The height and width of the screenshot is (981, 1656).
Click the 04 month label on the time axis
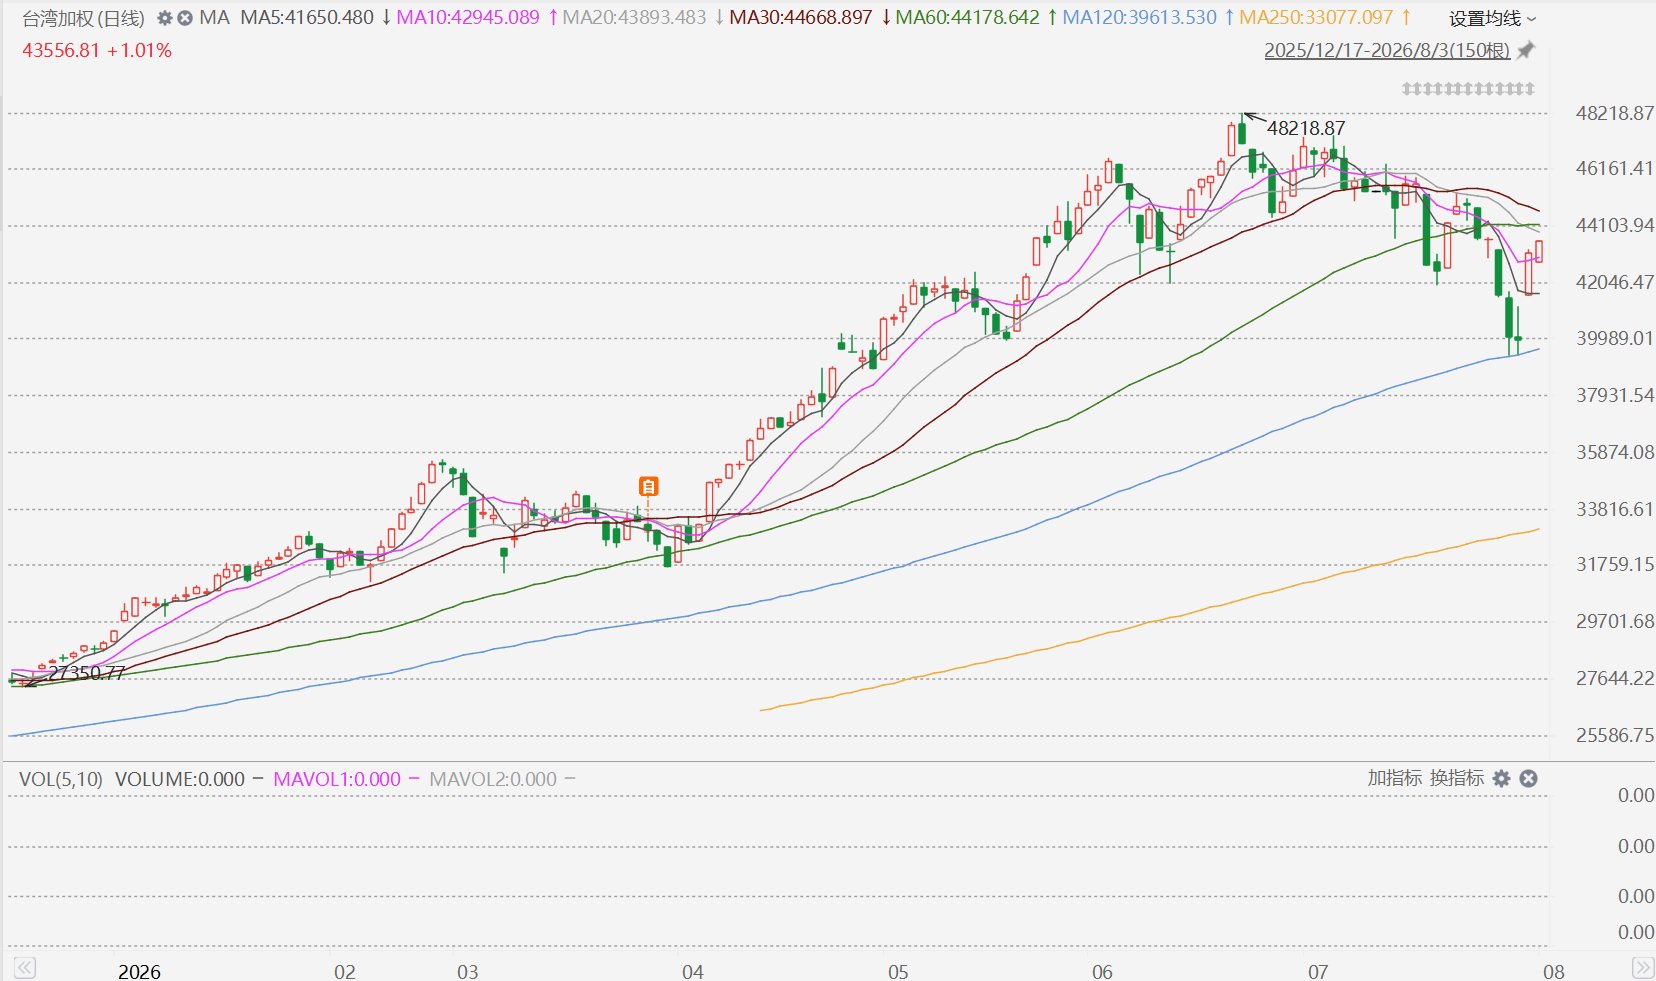[692, 971]
